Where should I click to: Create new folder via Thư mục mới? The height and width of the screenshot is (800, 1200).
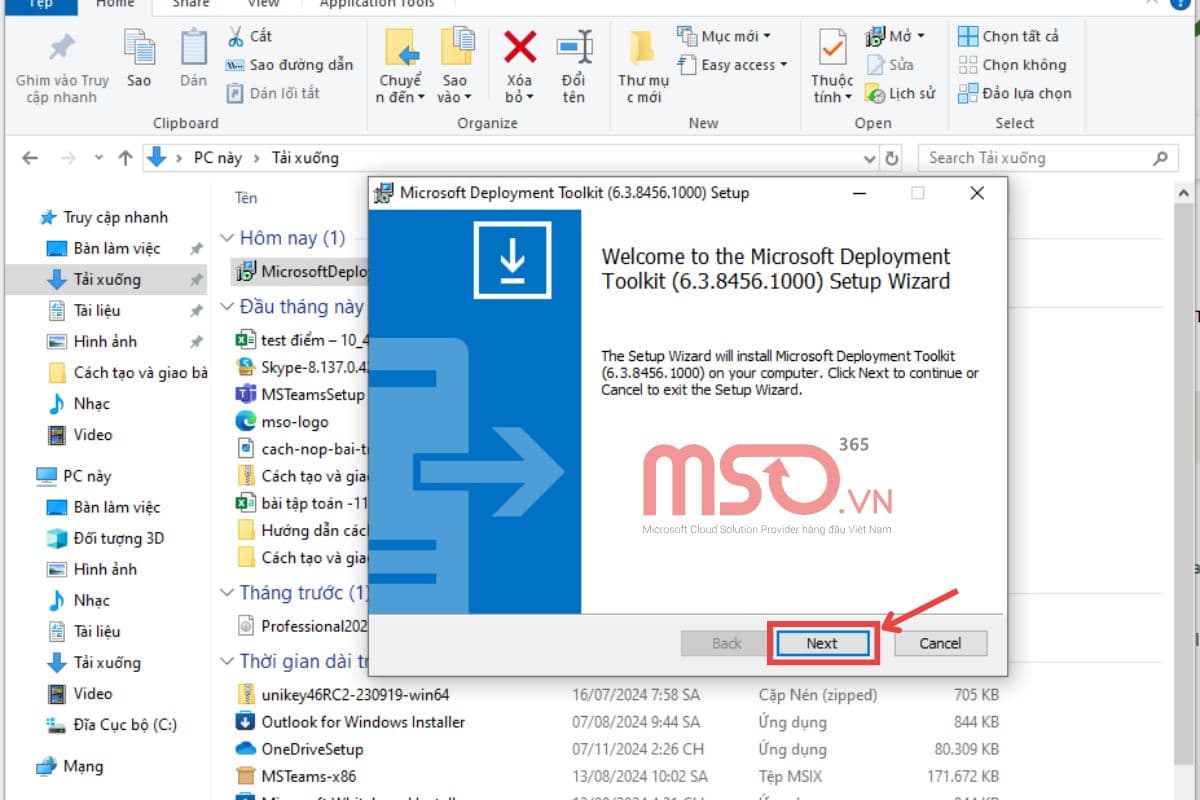pos(643,67)
